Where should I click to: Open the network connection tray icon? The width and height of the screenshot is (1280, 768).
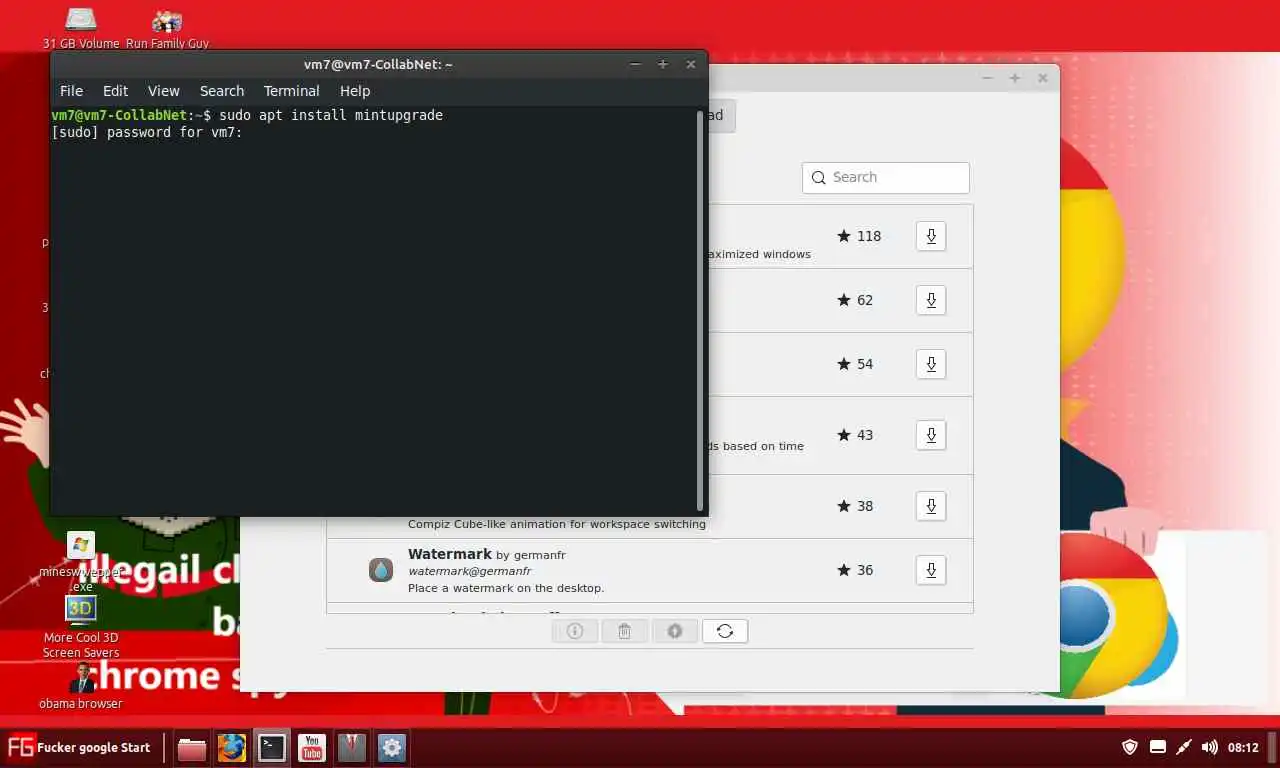[1184, 747]
